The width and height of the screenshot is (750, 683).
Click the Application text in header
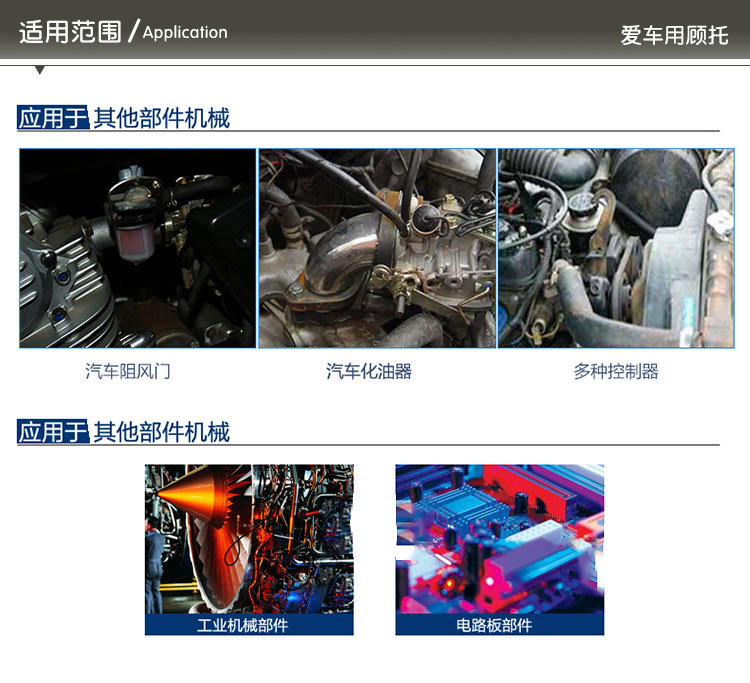pyautogui.click(x=185, y=32)
